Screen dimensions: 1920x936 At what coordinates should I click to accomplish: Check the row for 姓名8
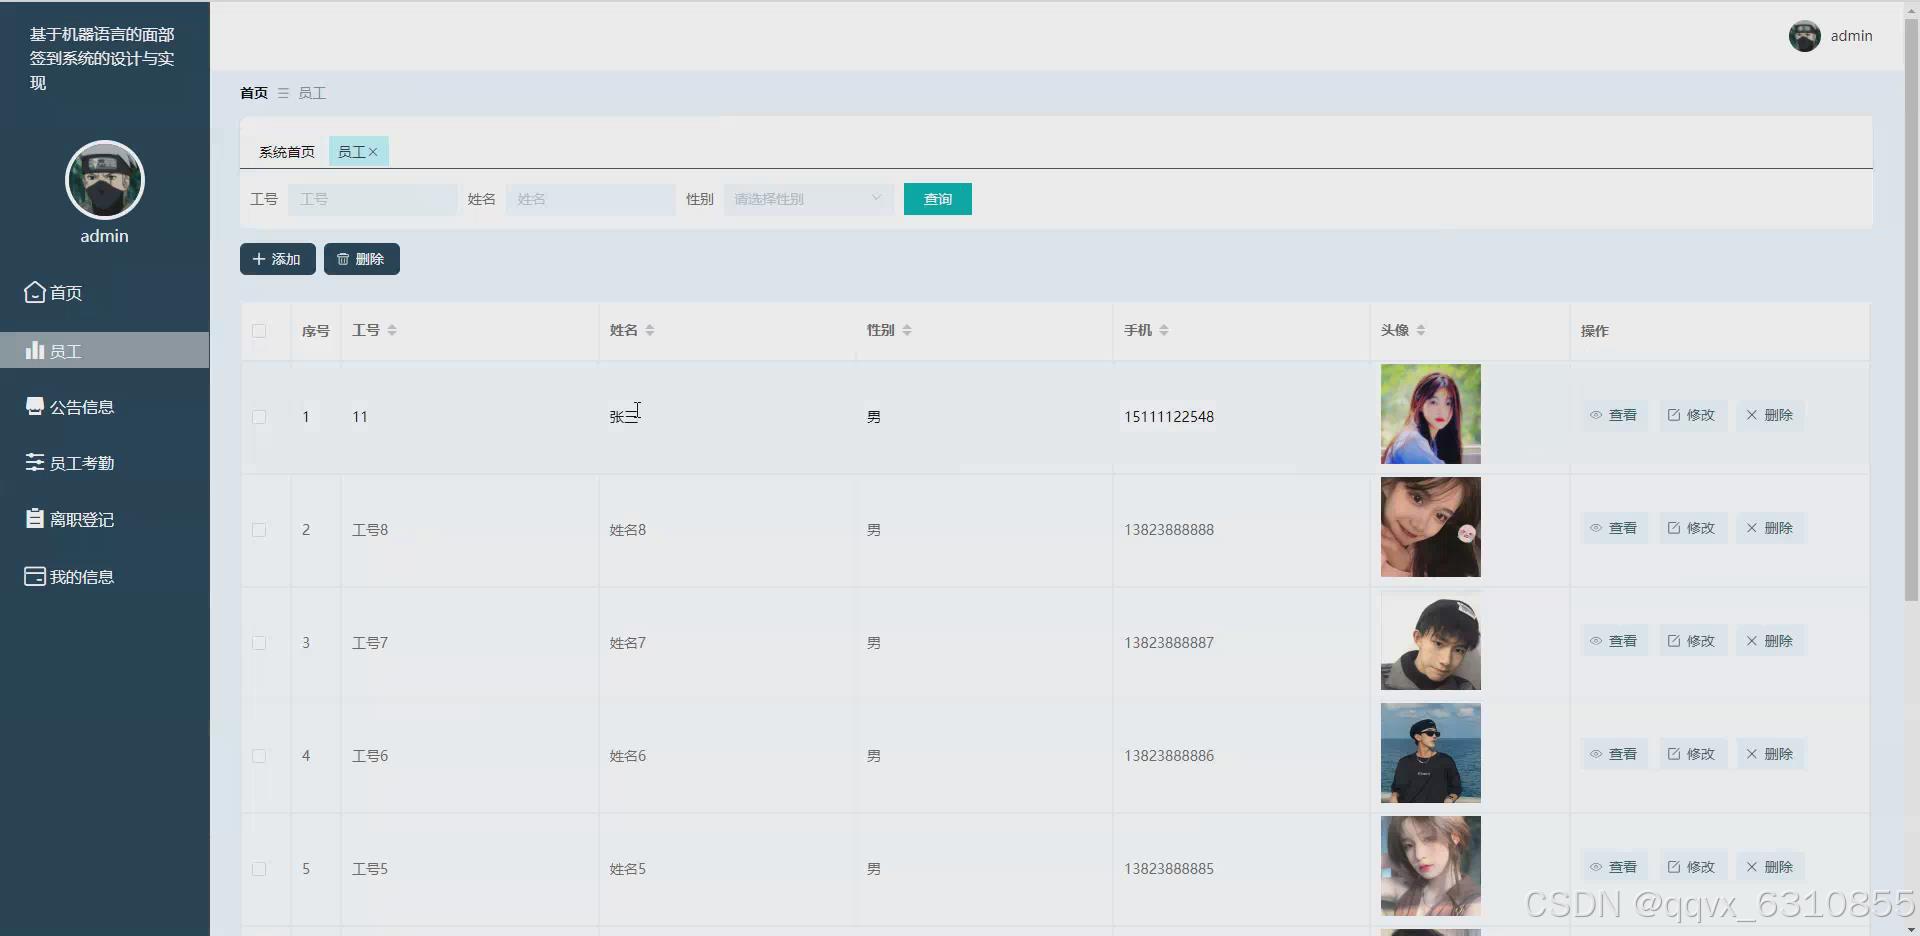(259, 530)
